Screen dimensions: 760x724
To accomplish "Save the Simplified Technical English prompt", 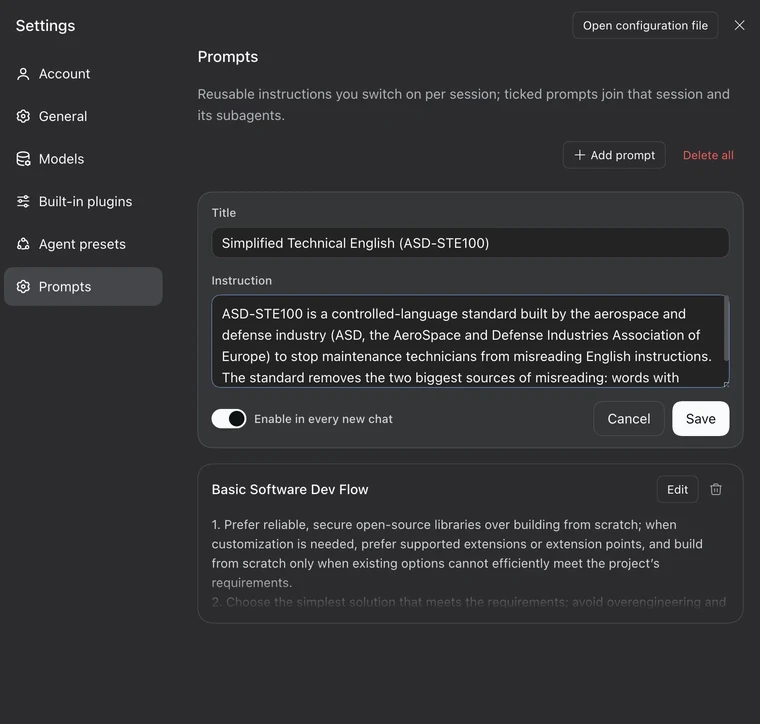I will (700, 419).
